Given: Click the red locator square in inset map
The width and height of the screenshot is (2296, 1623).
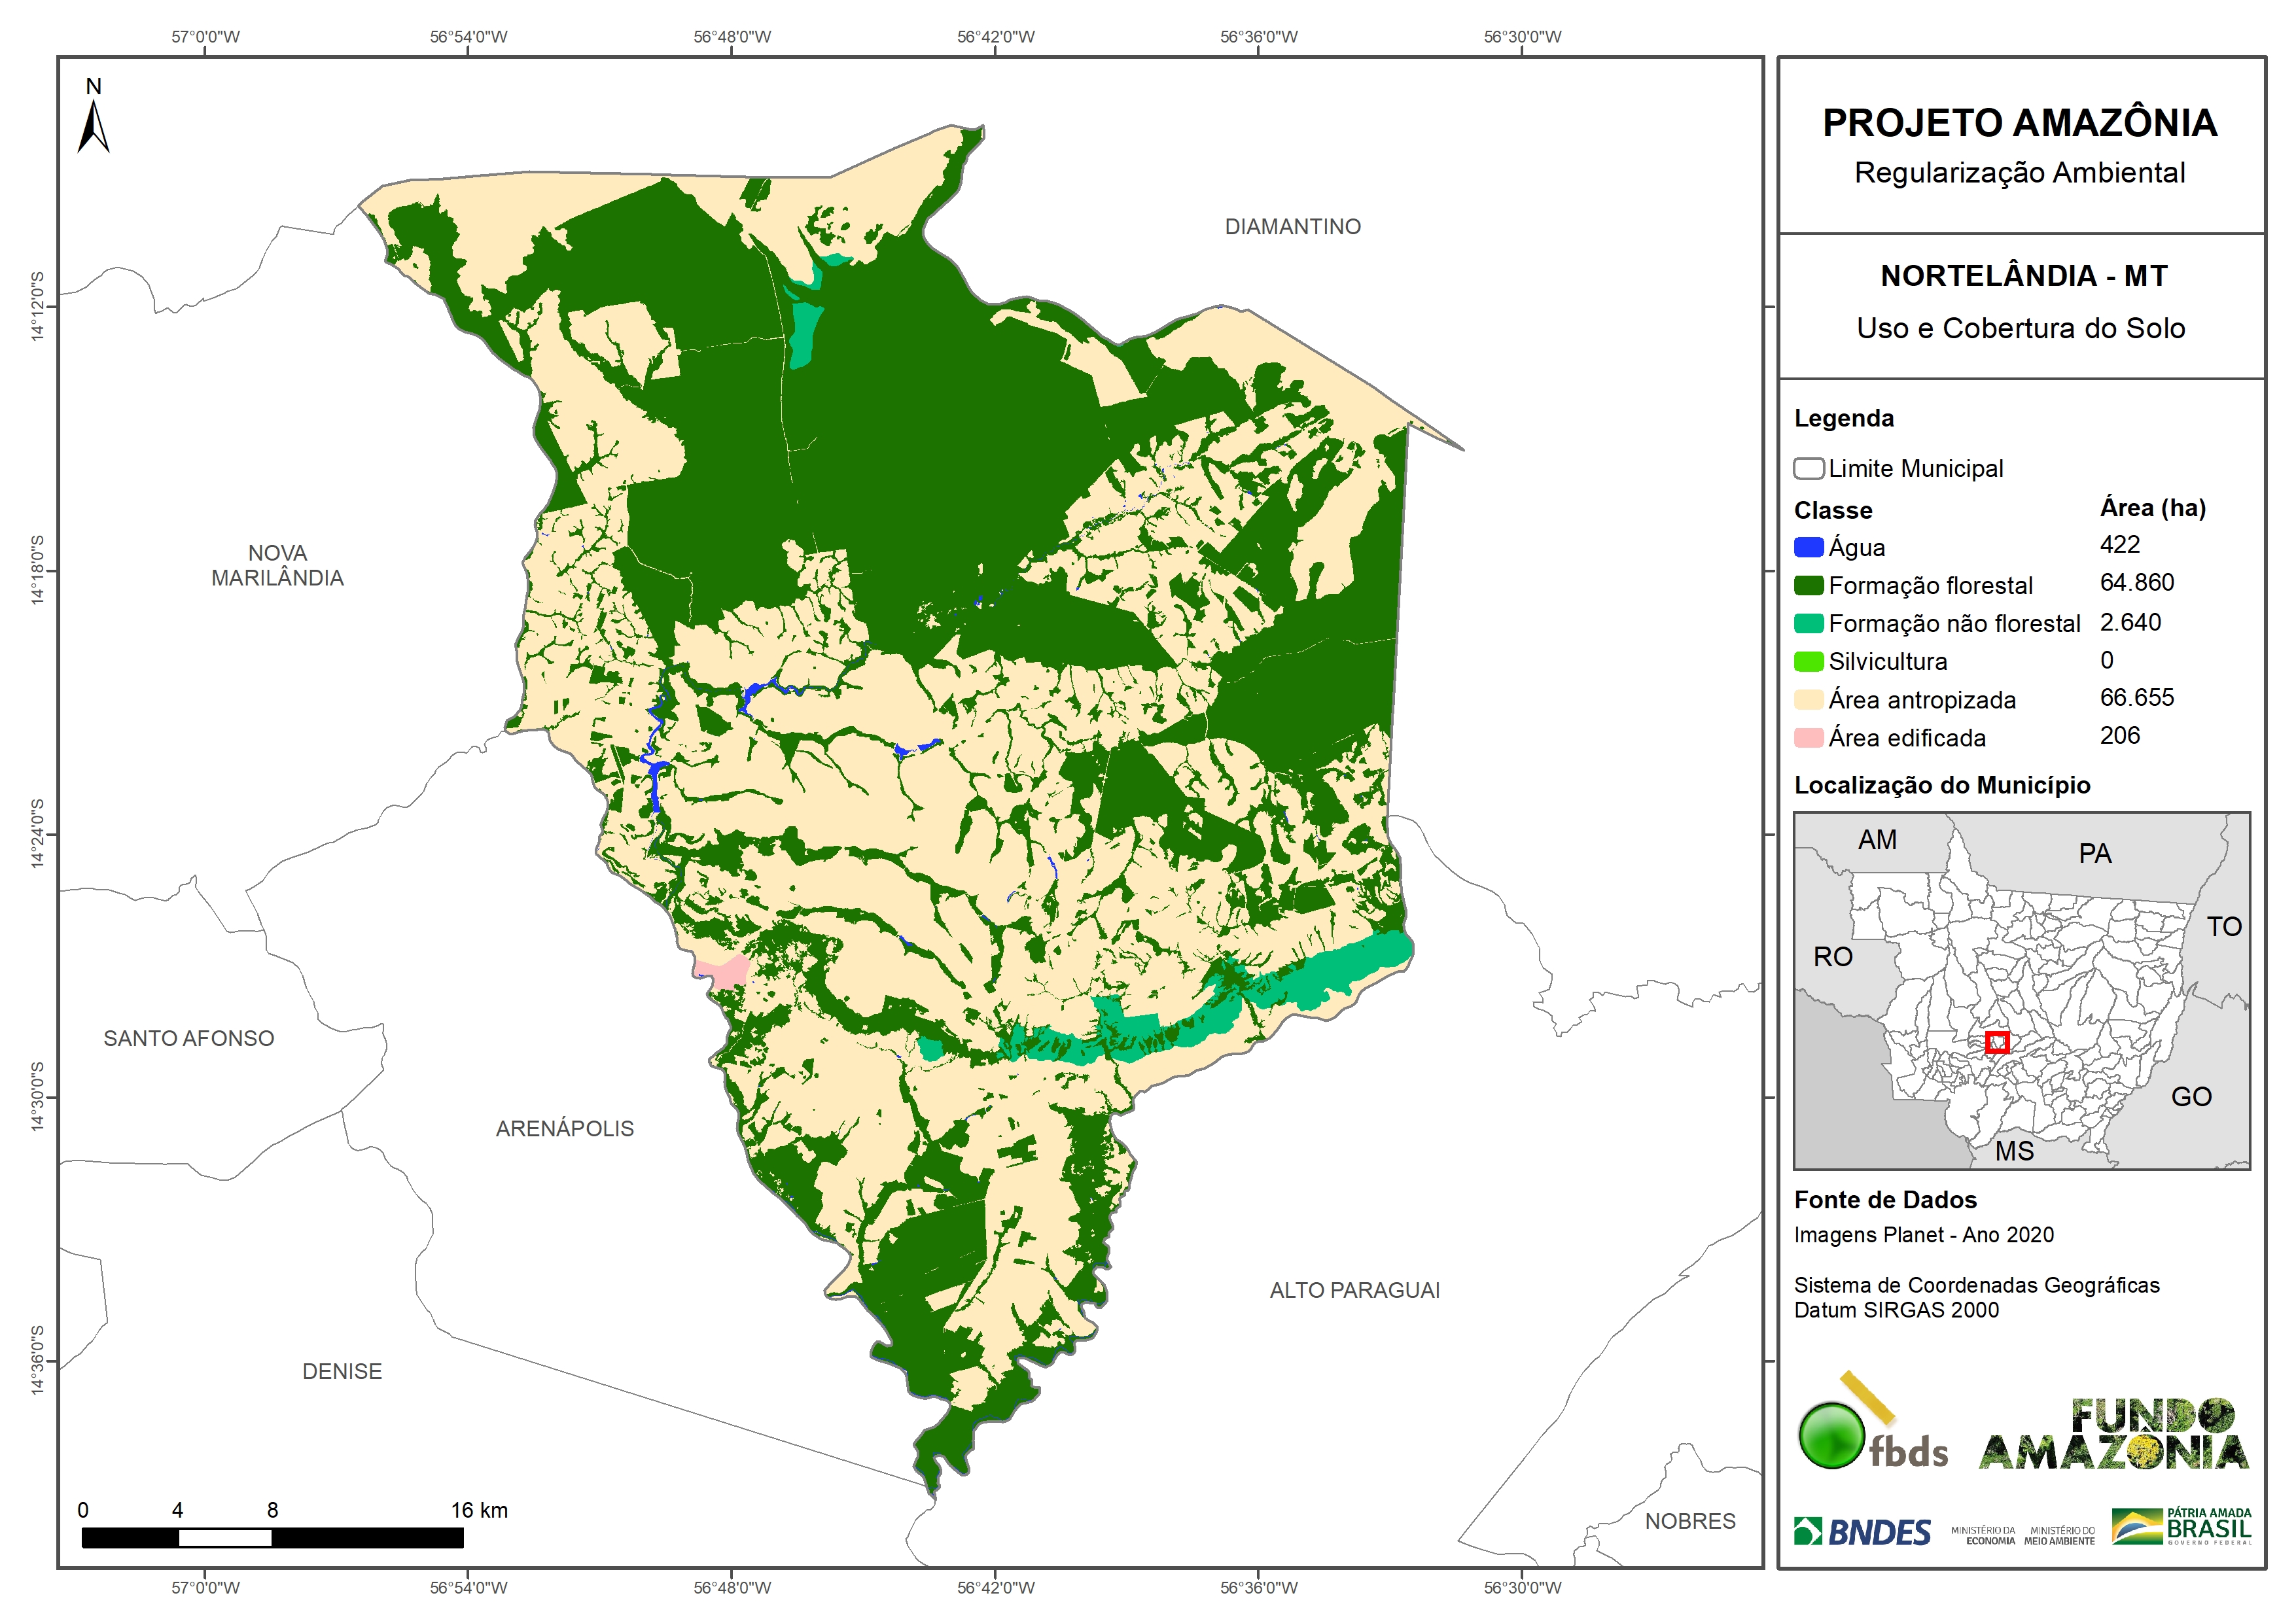Looking at the screenshot, I should coord(1997,1042).
